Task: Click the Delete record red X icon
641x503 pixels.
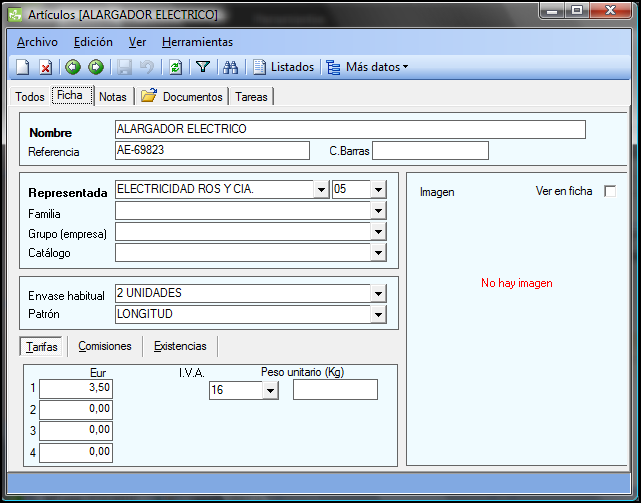Action: [45, 67]
